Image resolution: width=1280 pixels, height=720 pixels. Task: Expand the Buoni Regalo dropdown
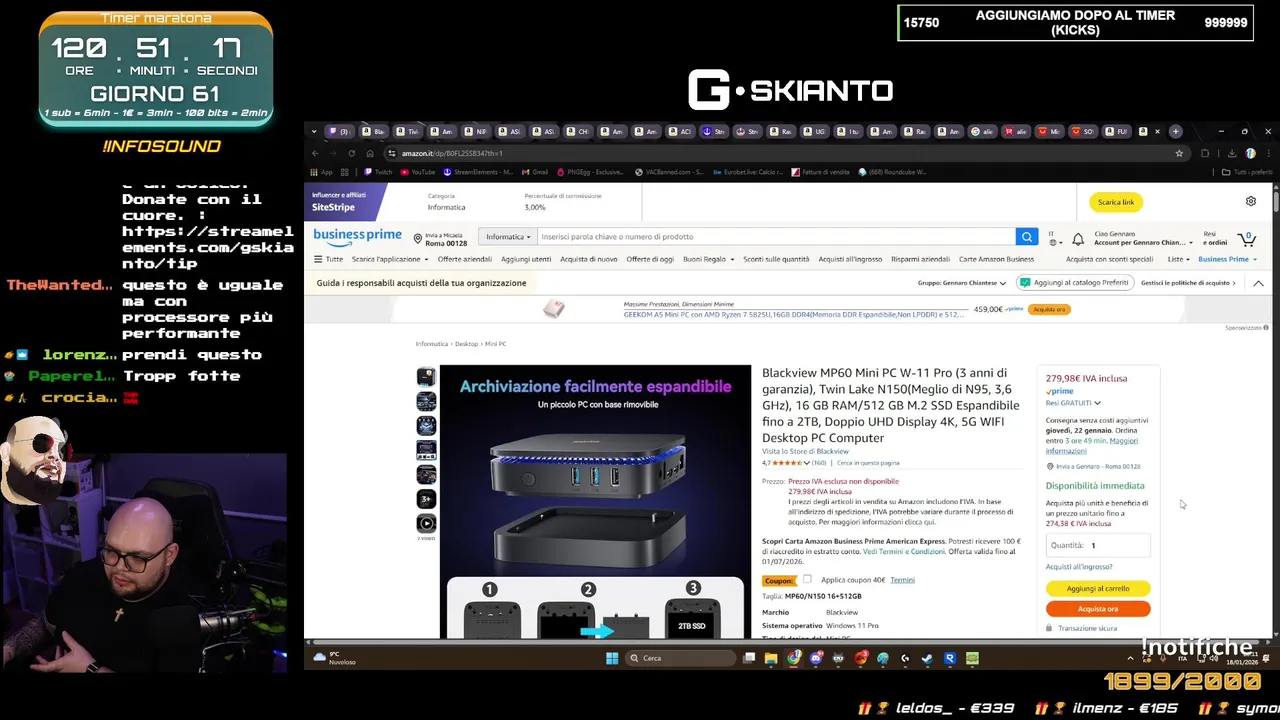pyautogui.click(x=708, y=259)
